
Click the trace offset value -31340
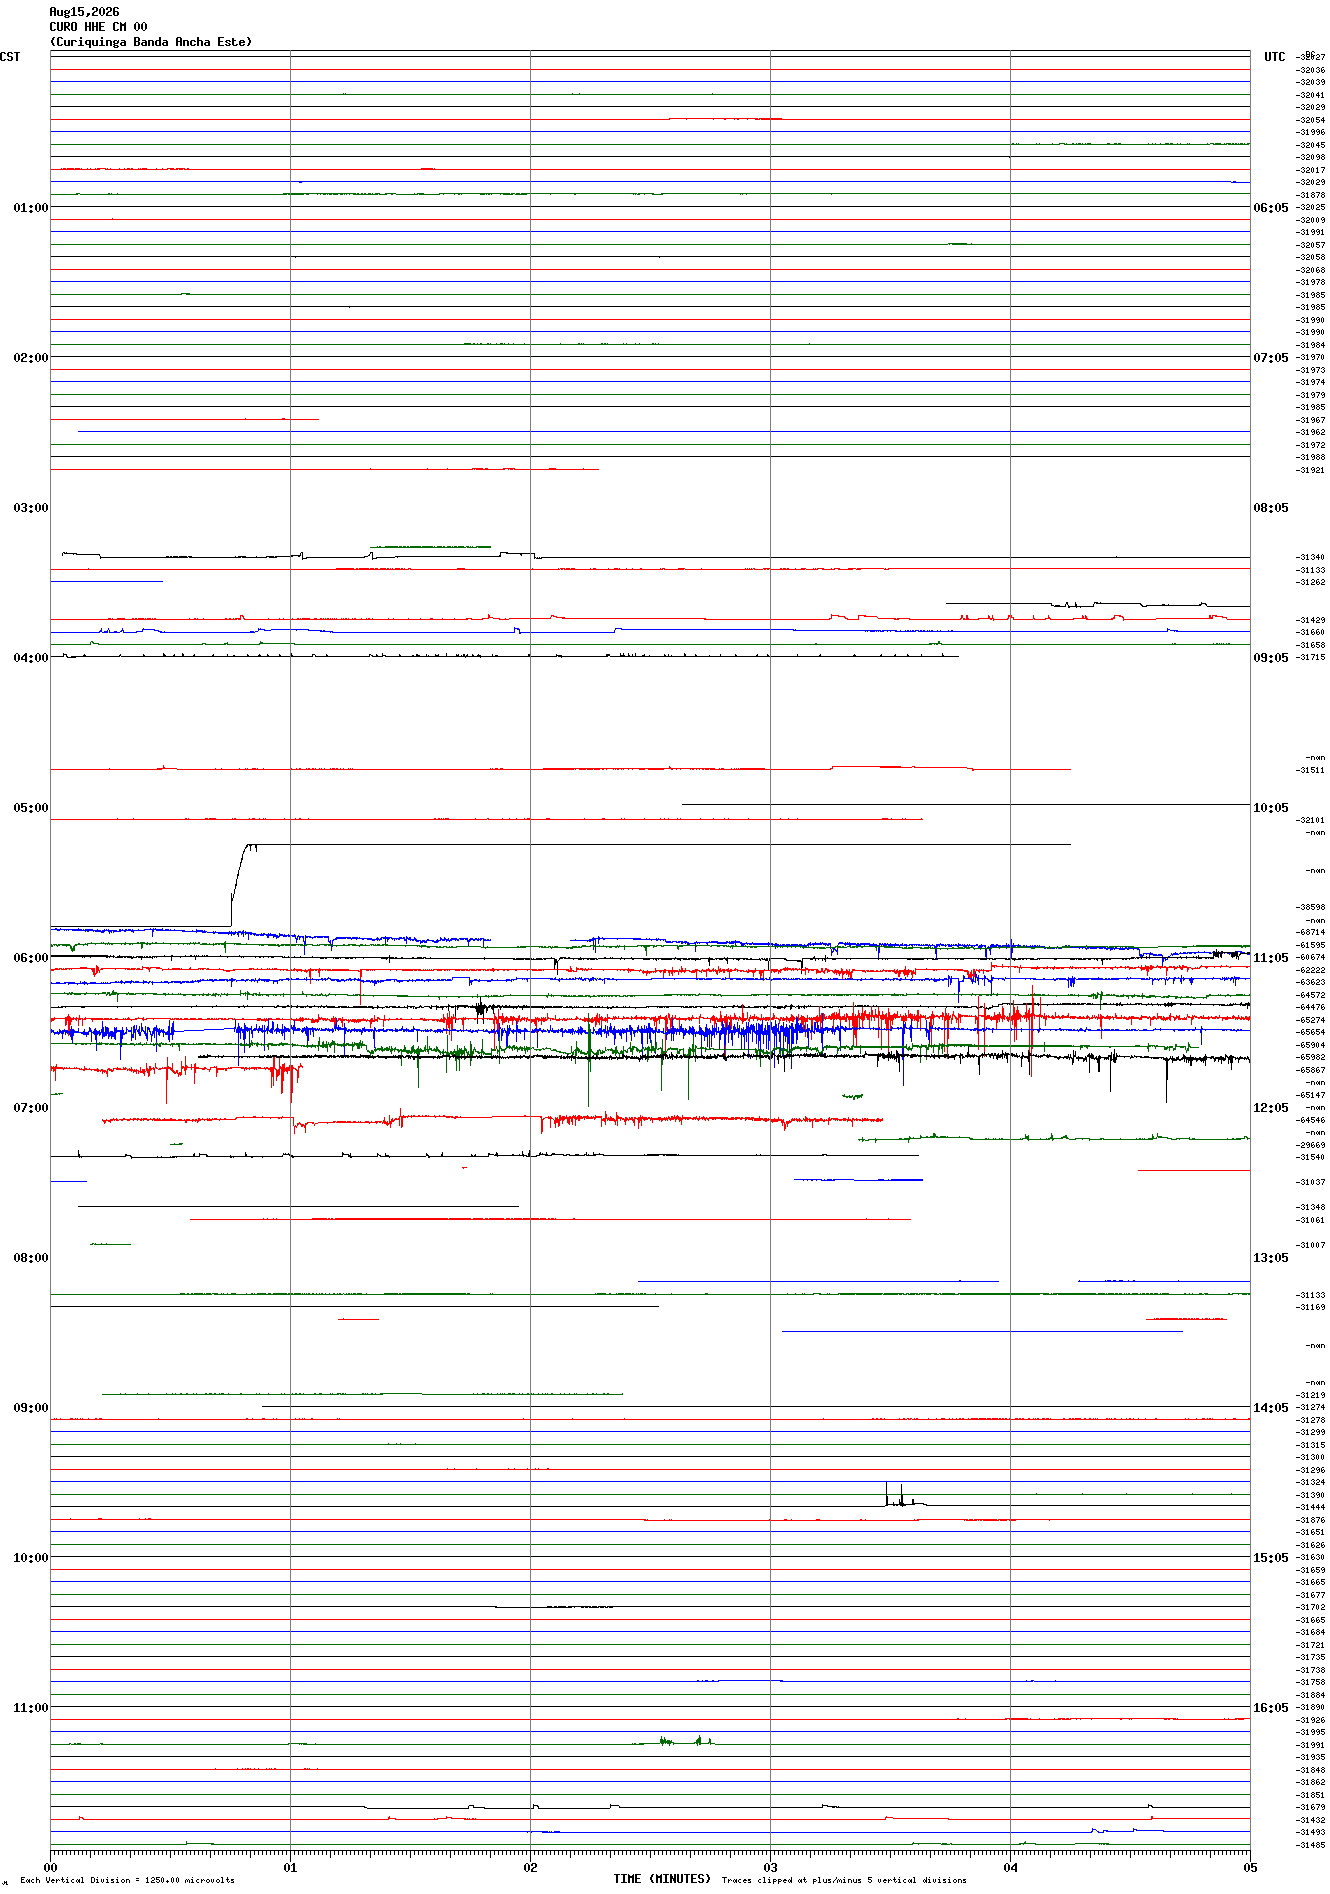coord(1310,558)
